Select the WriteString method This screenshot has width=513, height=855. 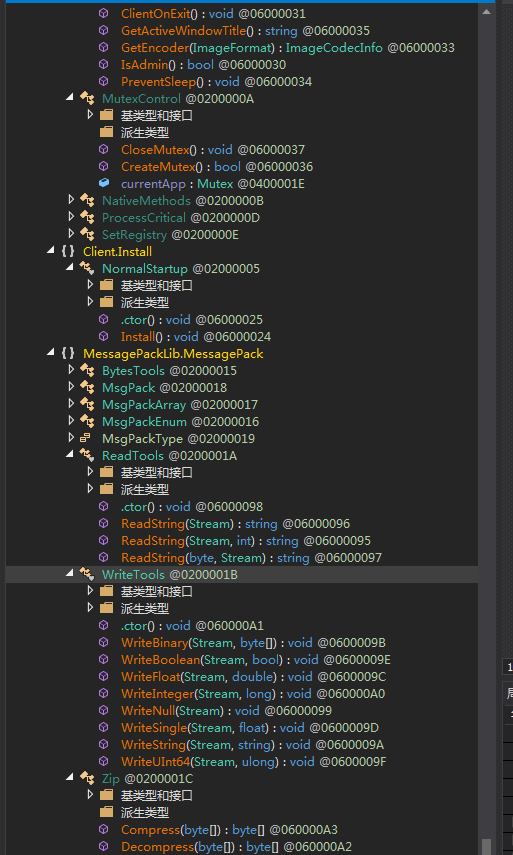(253, 744)
